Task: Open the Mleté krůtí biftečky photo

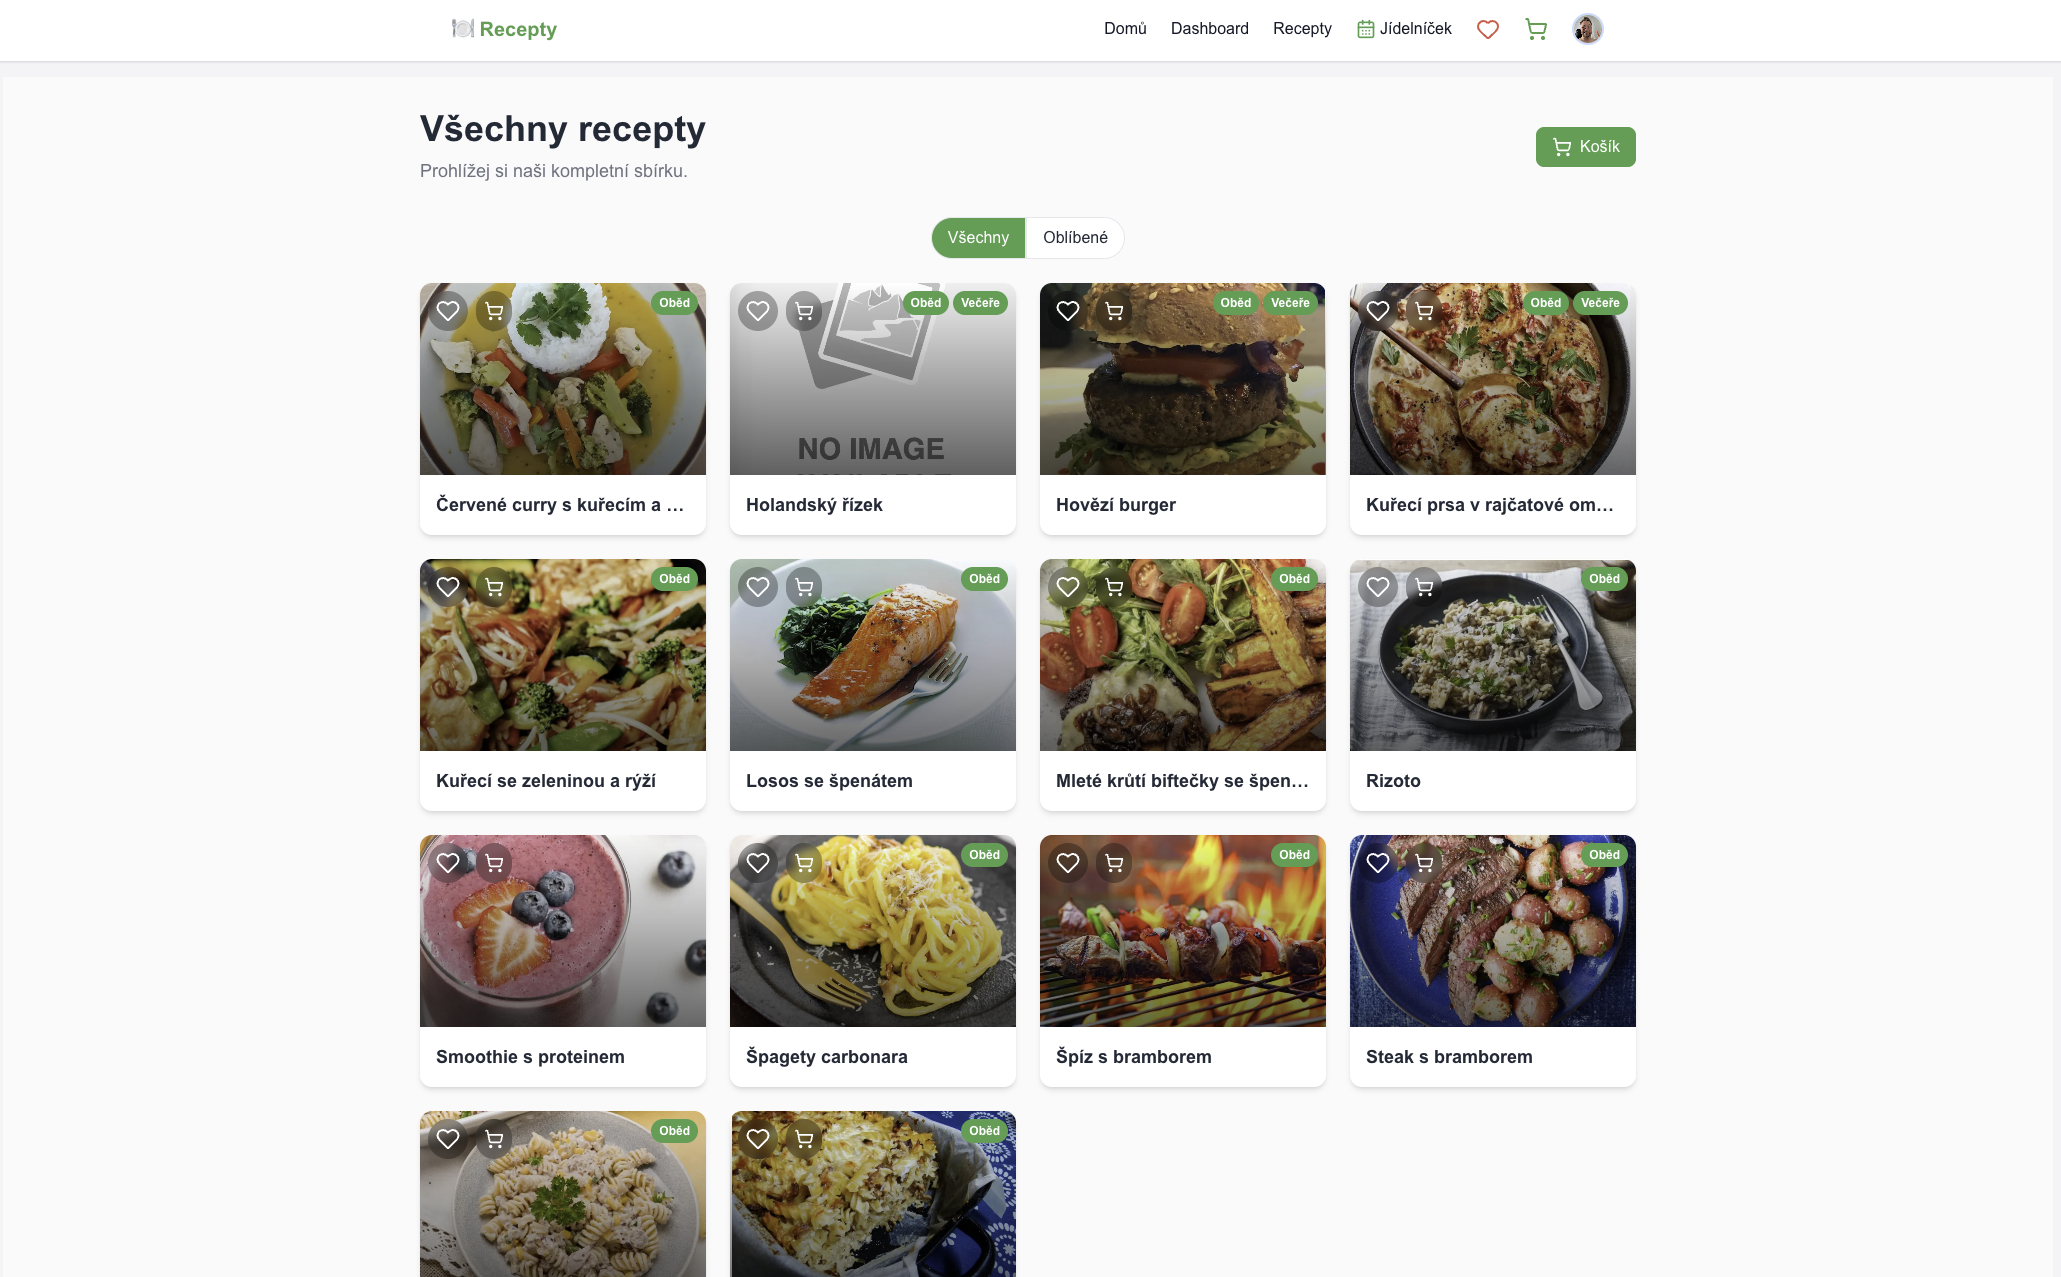Action: click(1182, 655)
